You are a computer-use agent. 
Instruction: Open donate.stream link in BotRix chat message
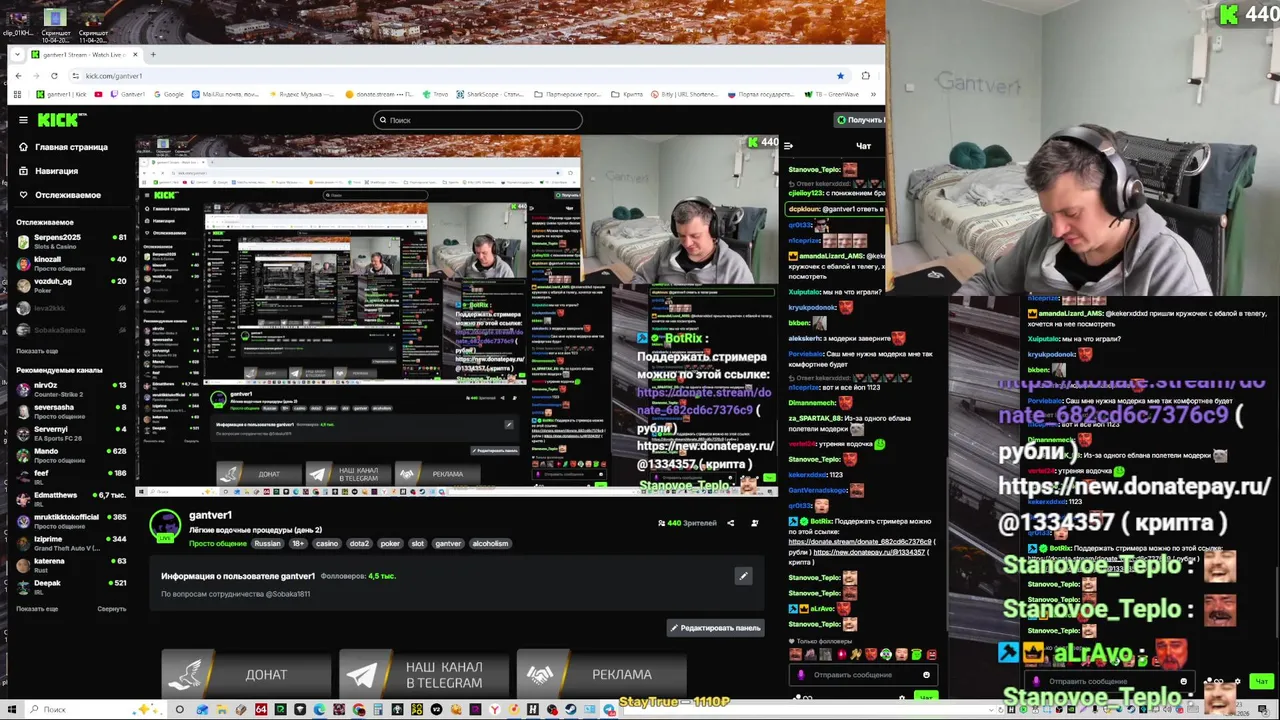[860, 541]
